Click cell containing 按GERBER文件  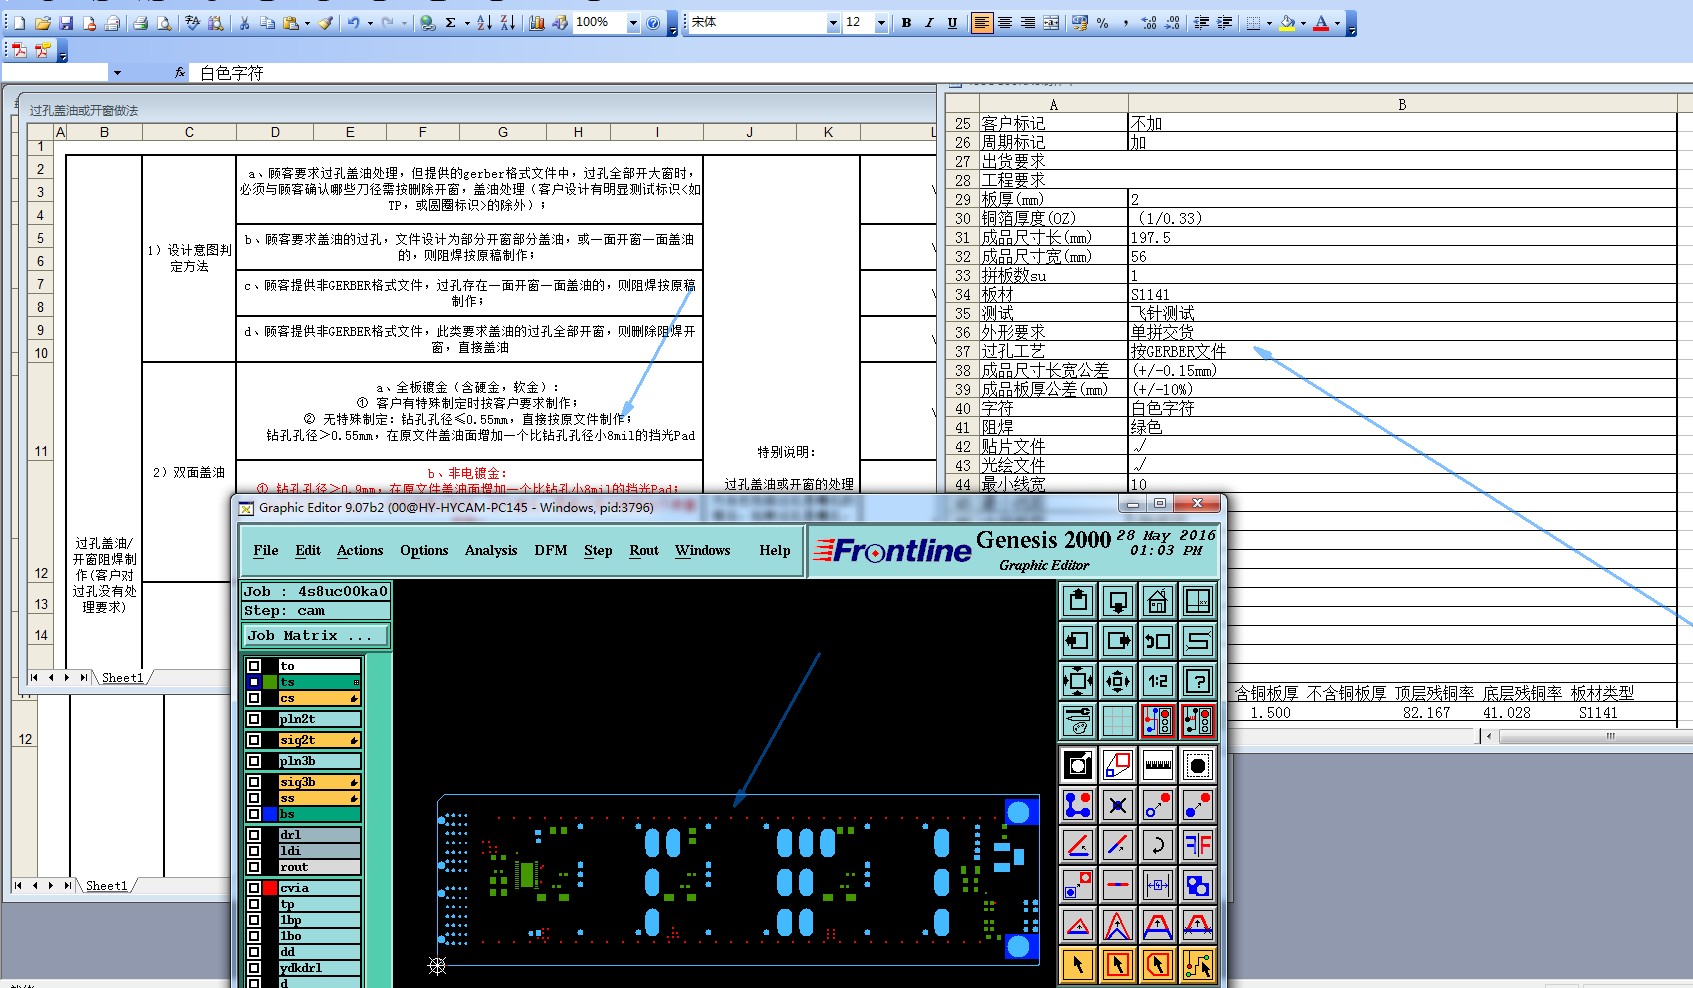pos(1402,352)
